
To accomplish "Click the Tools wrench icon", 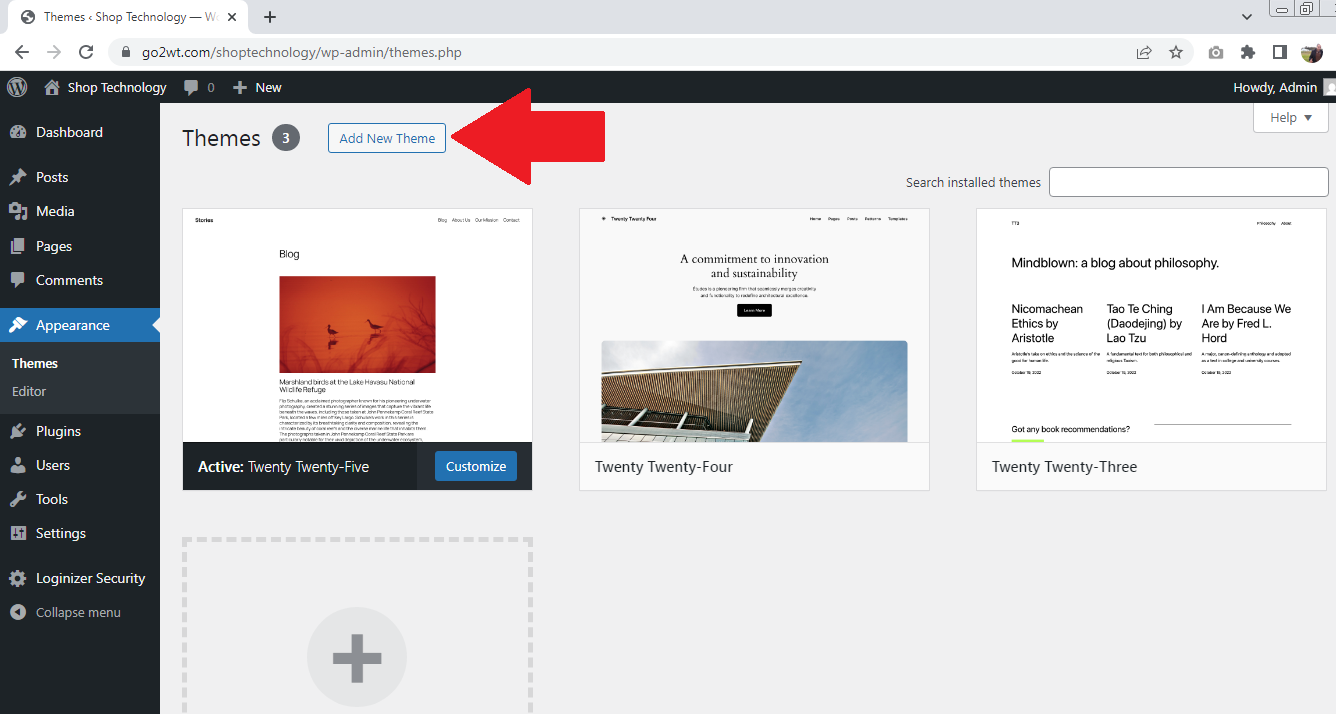I will [x=18, y=499].
